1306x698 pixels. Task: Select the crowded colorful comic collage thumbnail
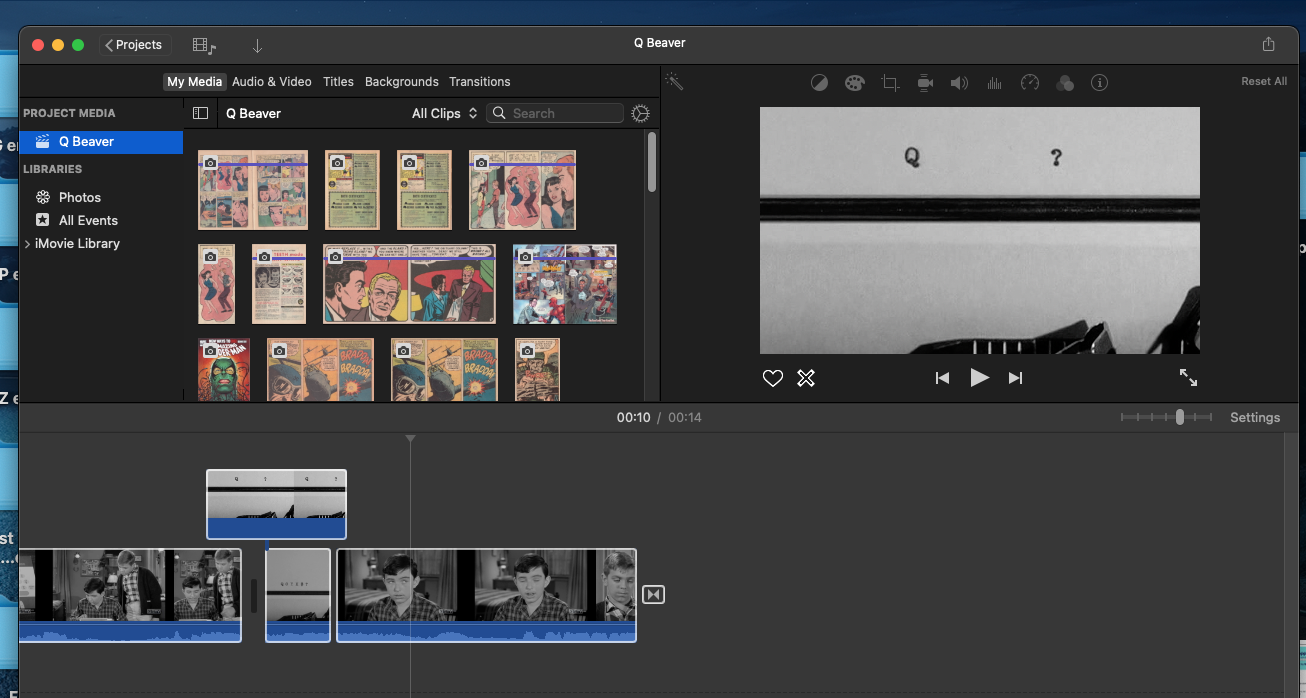(565, 284)
